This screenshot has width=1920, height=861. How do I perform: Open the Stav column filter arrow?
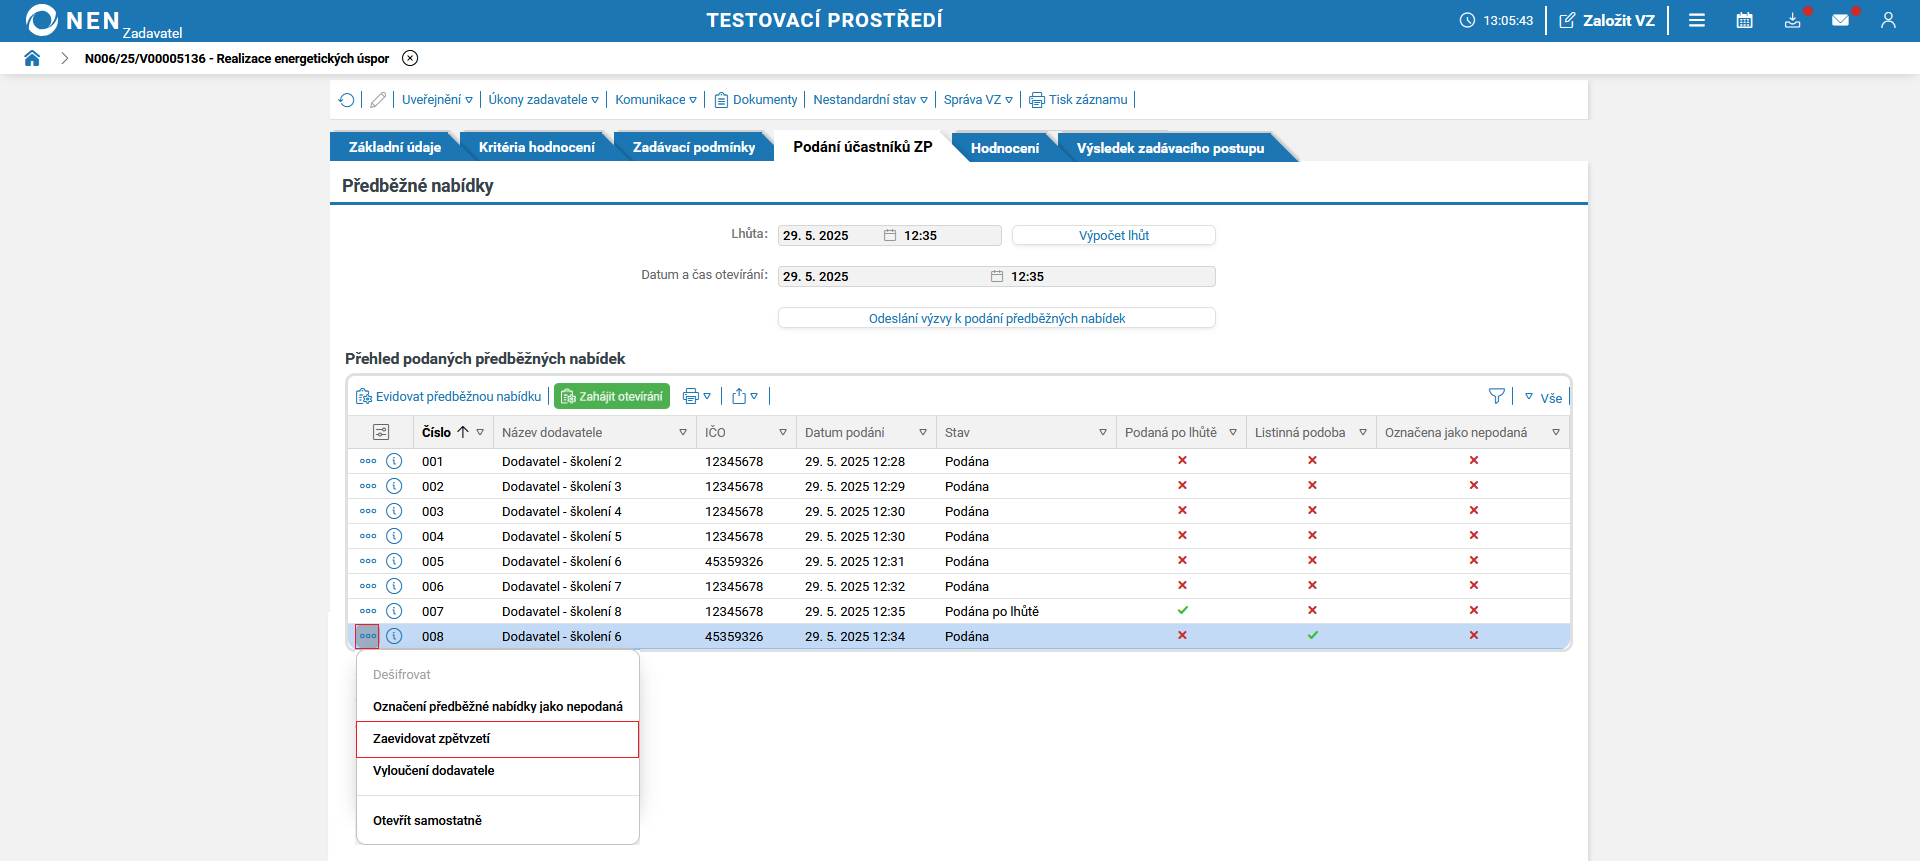point(1103,433)
